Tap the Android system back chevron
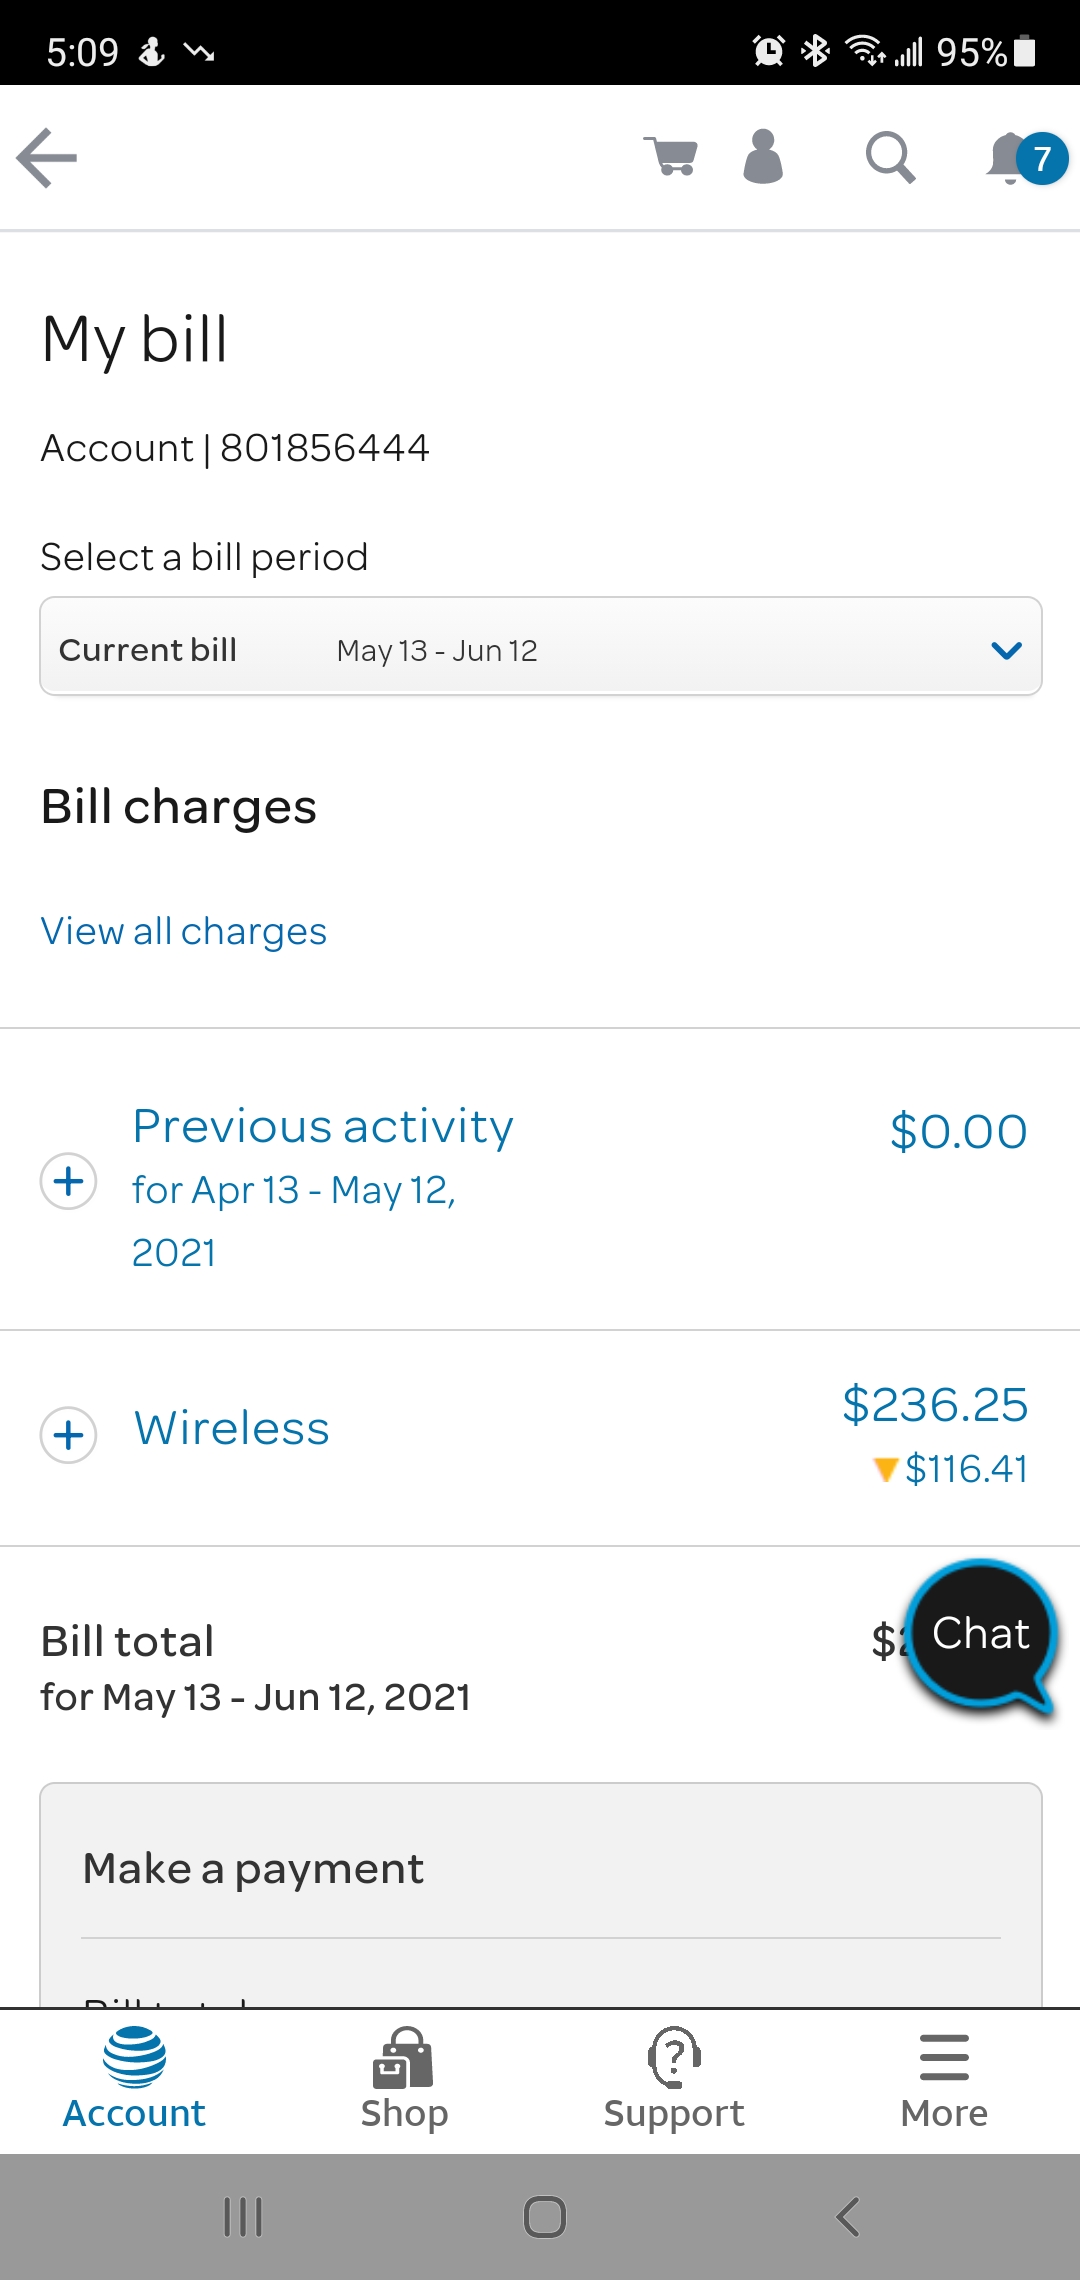The width and height of the screenshot is (1080, 2280). pos(847,2216)
